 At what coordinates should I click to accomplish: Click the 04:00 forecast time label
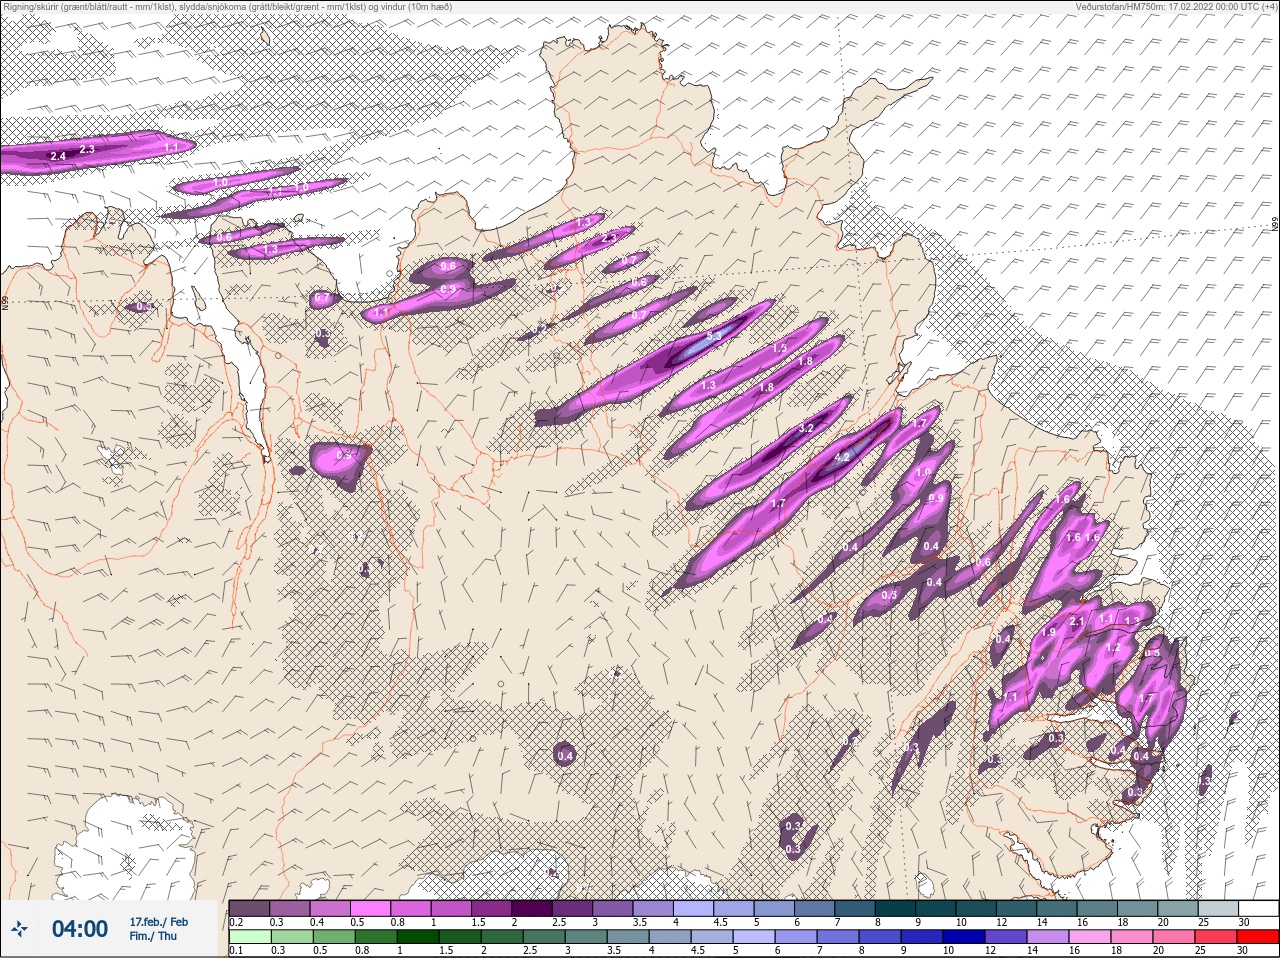pos(80,929)
